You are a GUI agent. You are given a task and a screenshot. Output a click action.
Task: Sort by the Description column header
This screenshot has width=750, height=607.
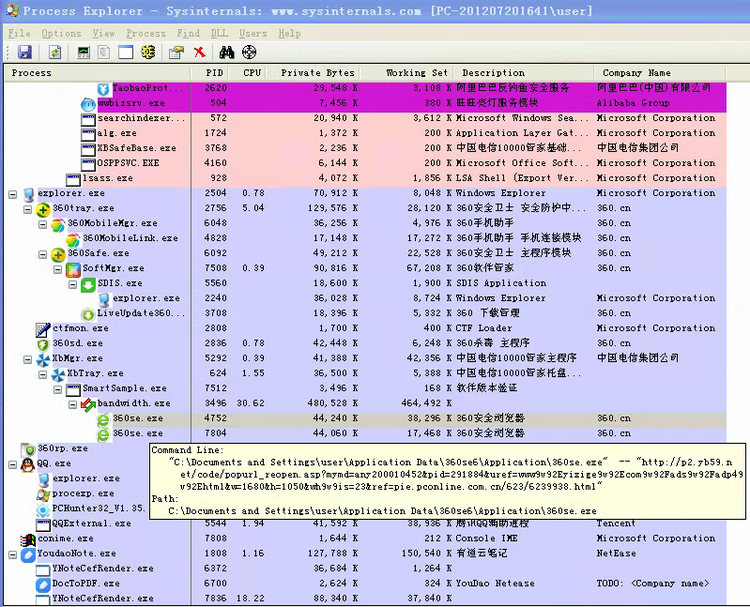click(x=524, y=73)
